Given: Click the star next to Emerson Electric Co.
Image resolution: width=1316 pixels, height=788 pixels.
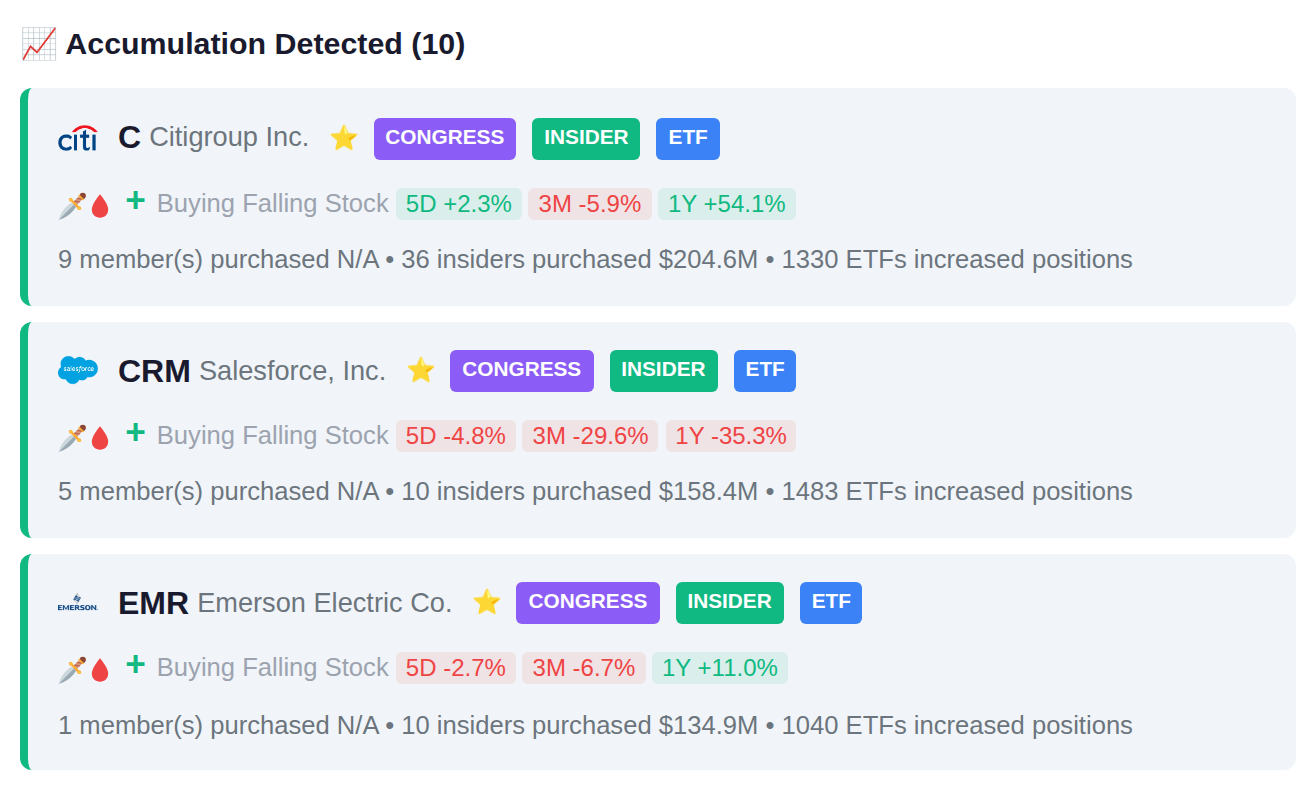Looking at the screenshot, I should click(487, 602).
